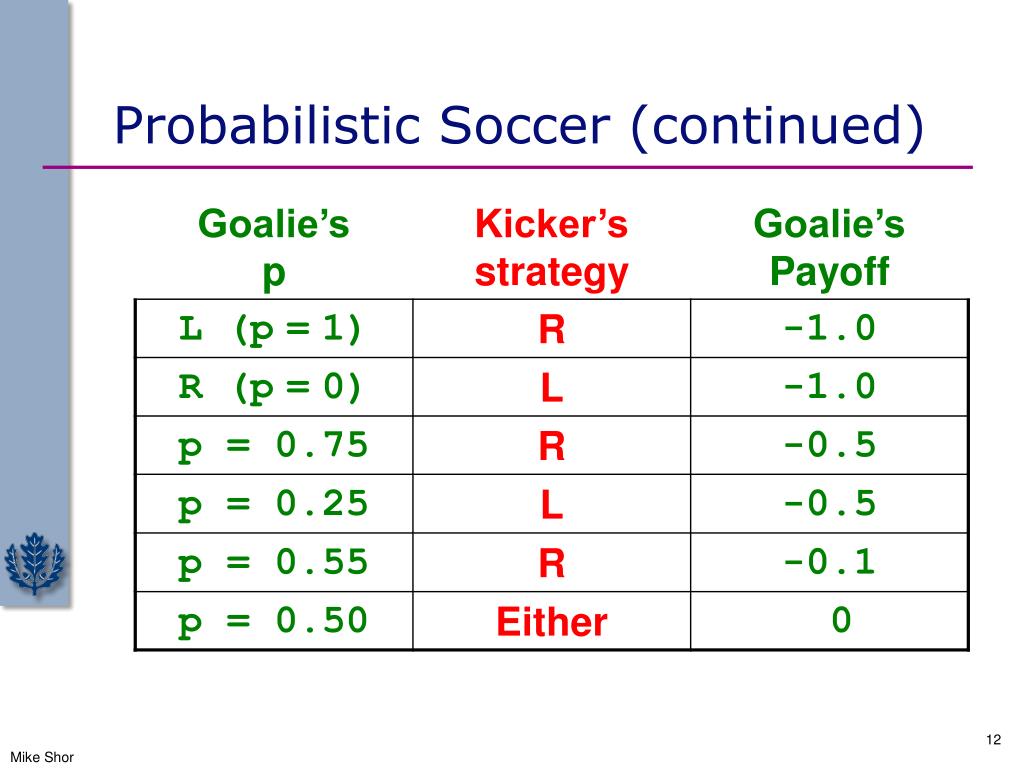Select the Either strategy cell
The height and width of the screenshot is (768, 1024).
point(552,621)
